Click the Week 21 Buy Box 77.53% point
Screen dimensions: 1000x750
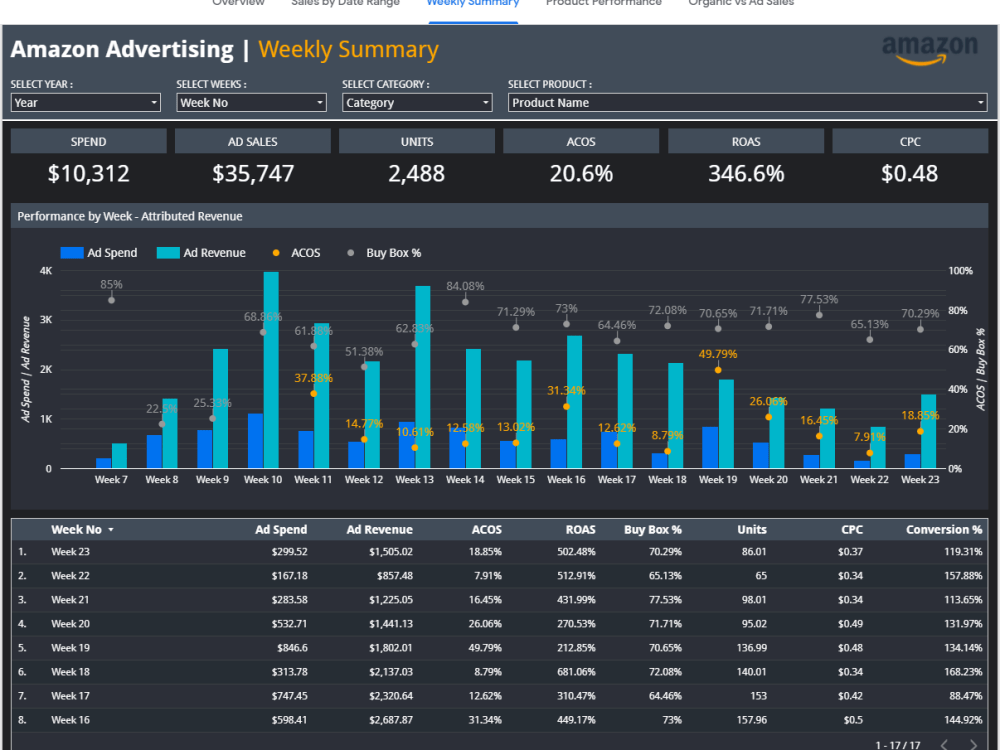click(x=819, y=314)
